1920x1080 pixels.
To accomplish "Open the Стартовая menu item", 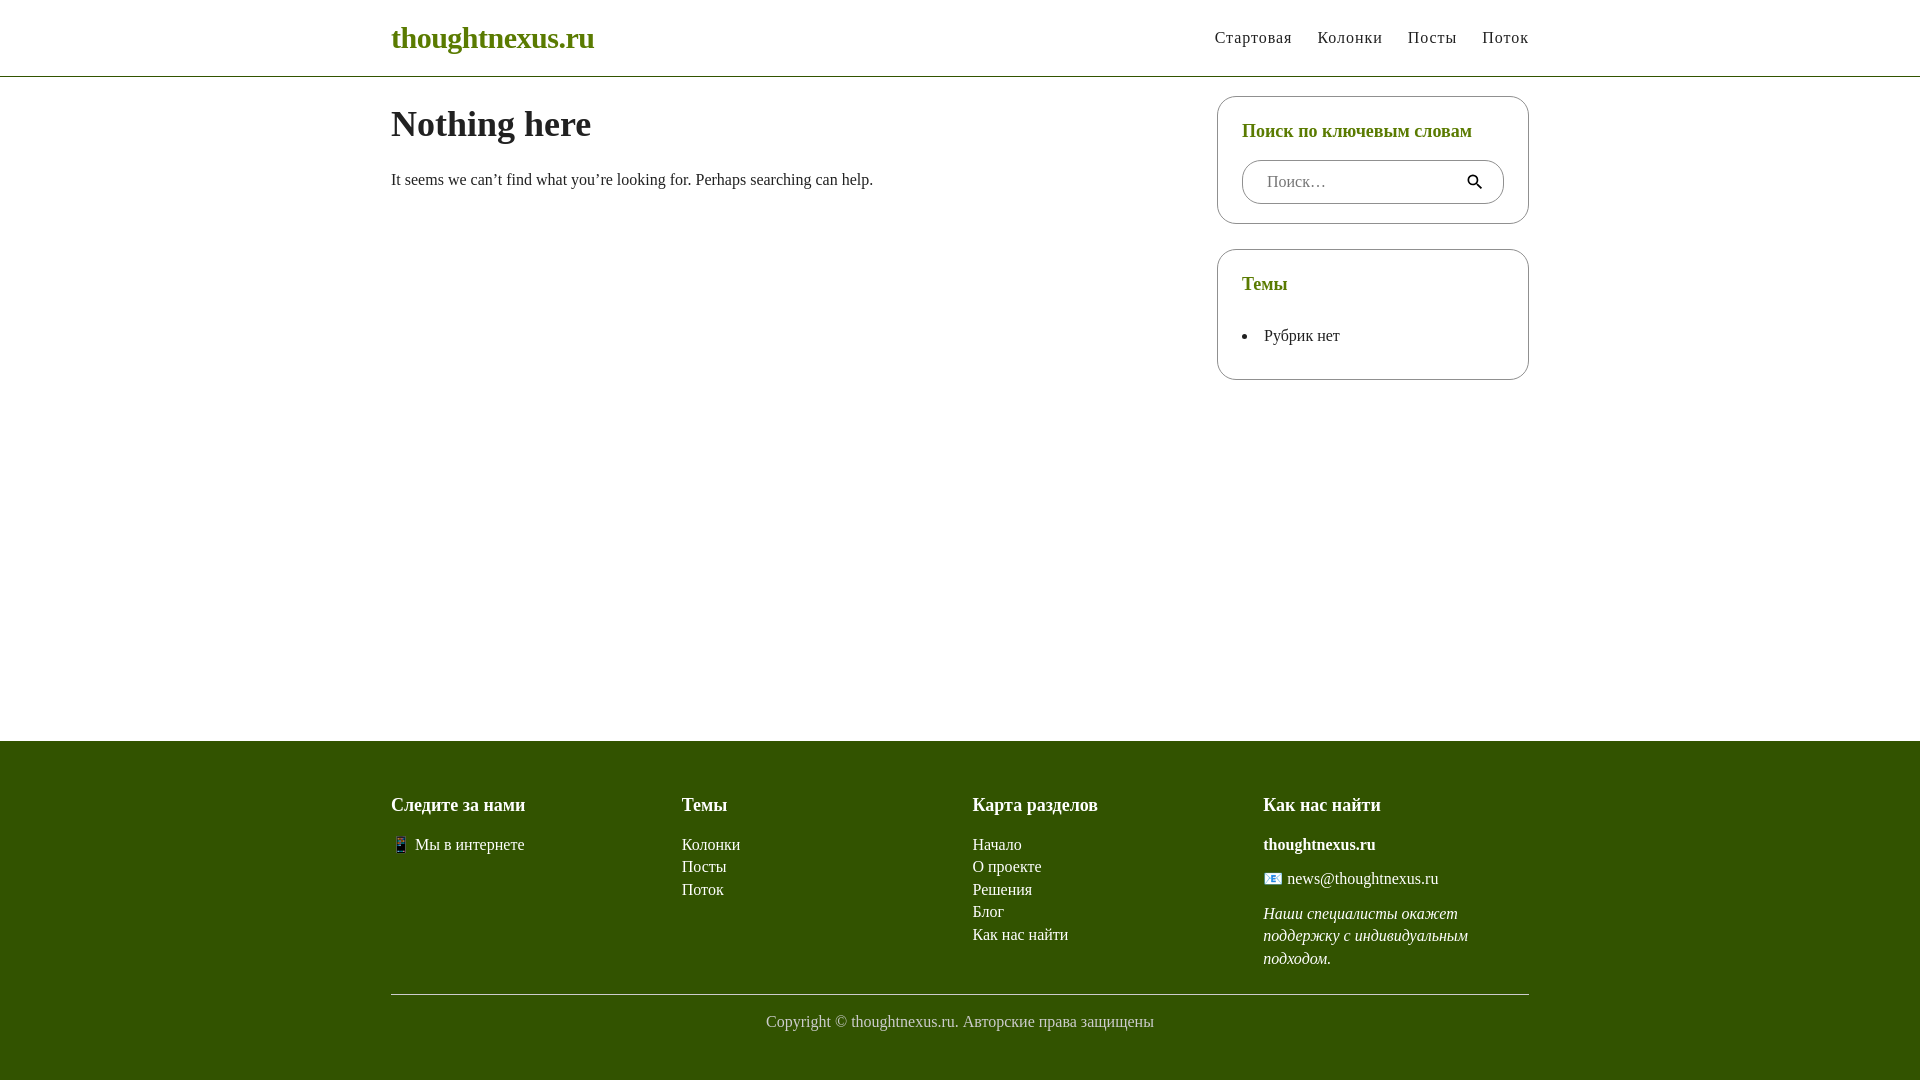I will [1253, 38].
